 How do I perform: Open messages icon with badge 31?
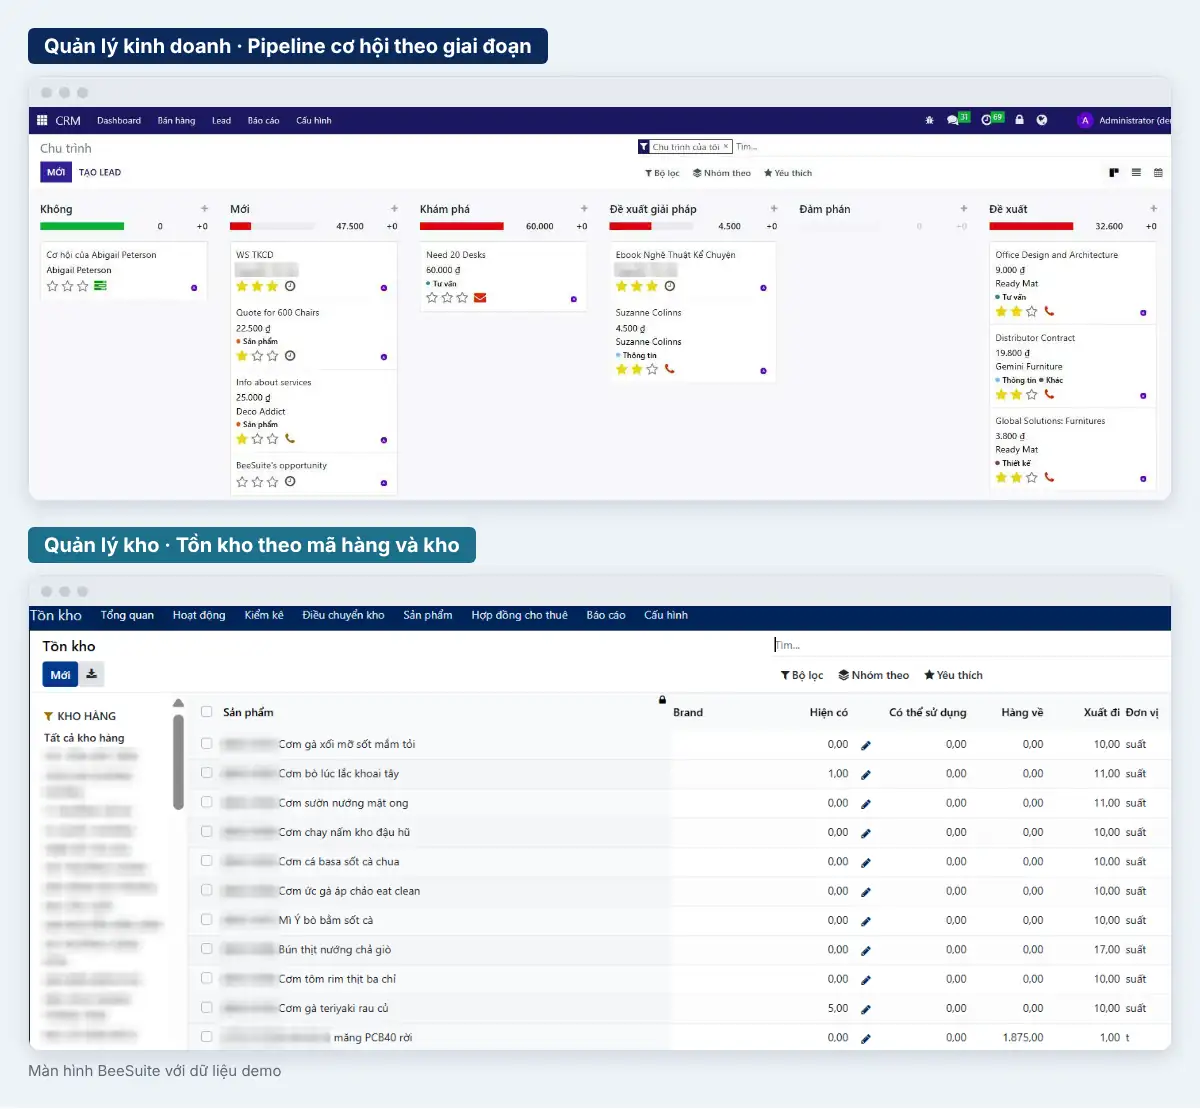click(958, 119)
